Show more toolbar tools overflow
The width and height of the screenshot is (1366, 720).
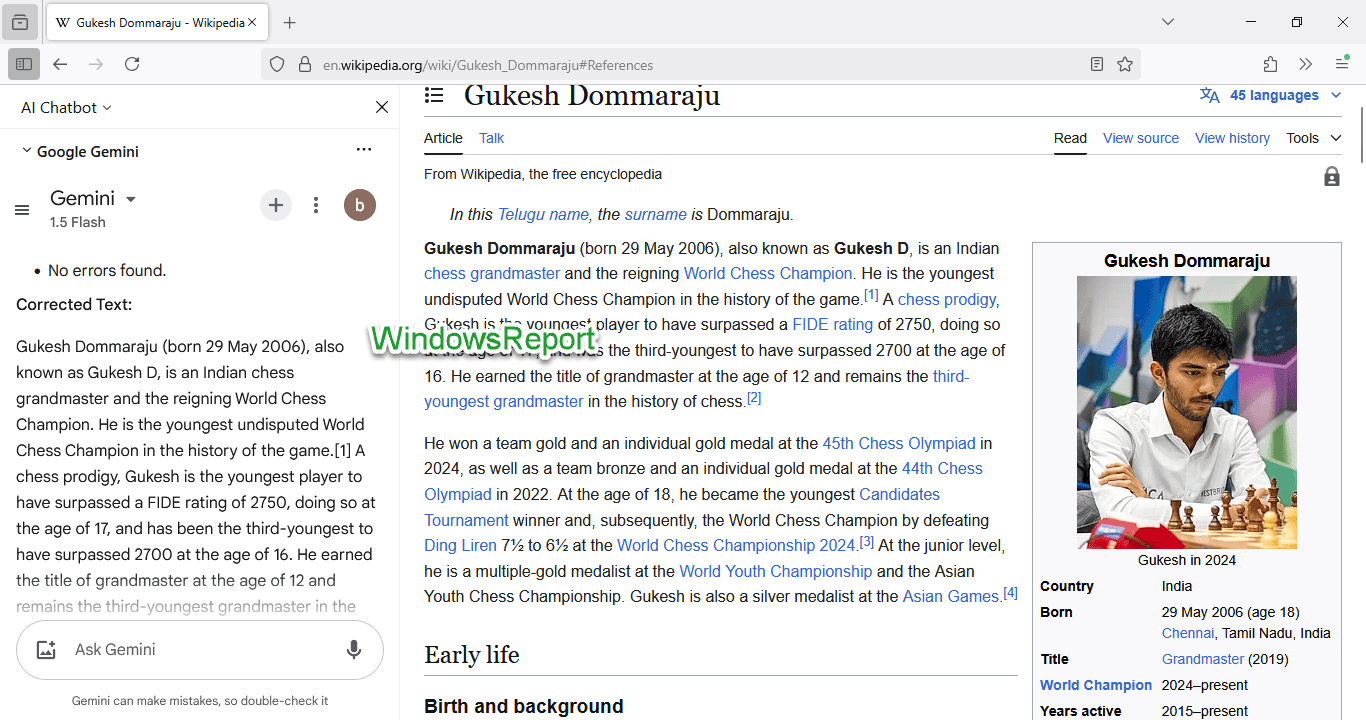click(x=1305, y=64)
